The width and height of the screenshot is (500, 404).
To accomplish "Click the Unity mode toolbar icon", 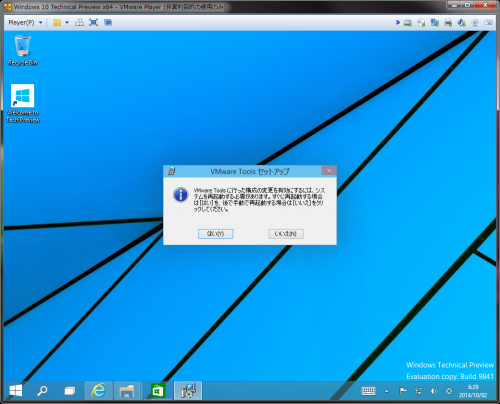I will point(108,23).
